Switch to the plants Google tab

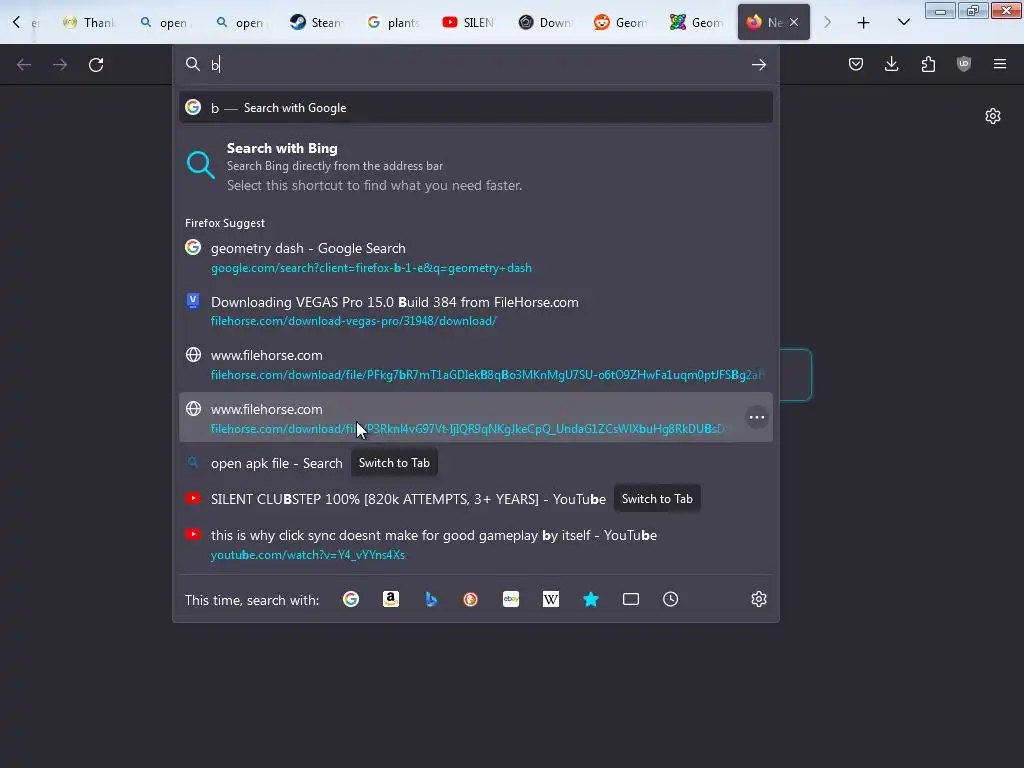point(392,22)
